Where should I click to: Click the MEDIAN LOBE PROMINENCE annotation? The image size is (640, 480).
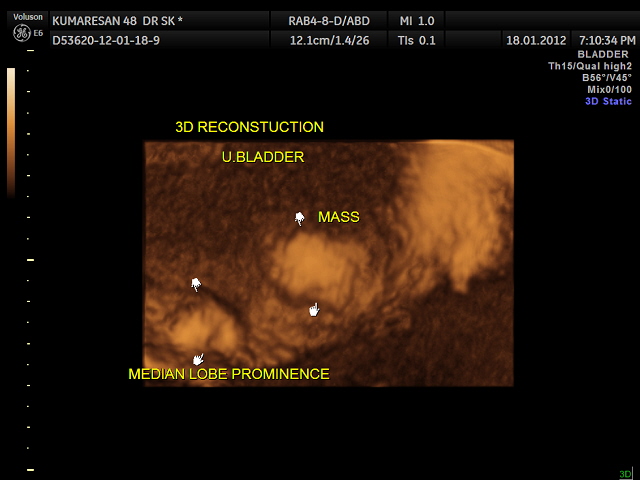point(229,374)
